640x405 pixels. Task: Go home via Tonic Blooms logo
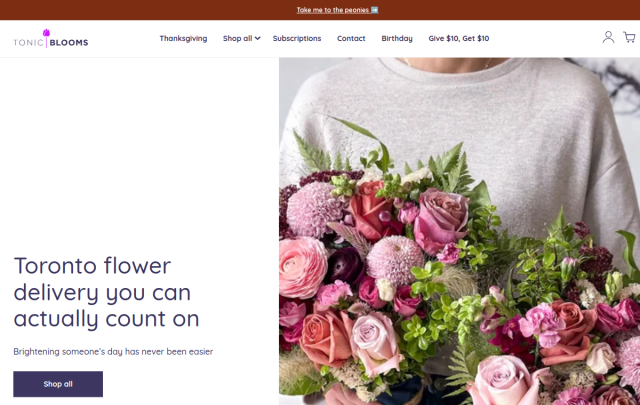[x=51, y=39]
